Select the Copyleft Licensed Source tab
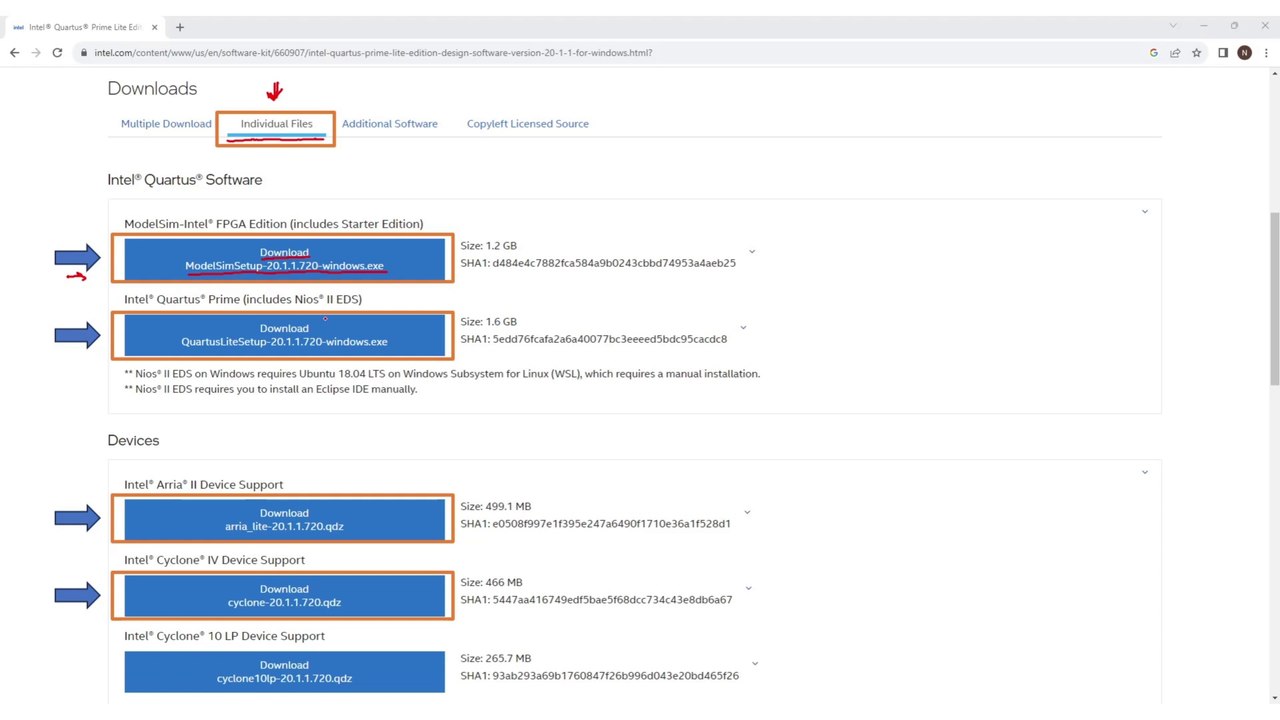1280x720 pixels. pyautogui.click(x=527, y=124)
